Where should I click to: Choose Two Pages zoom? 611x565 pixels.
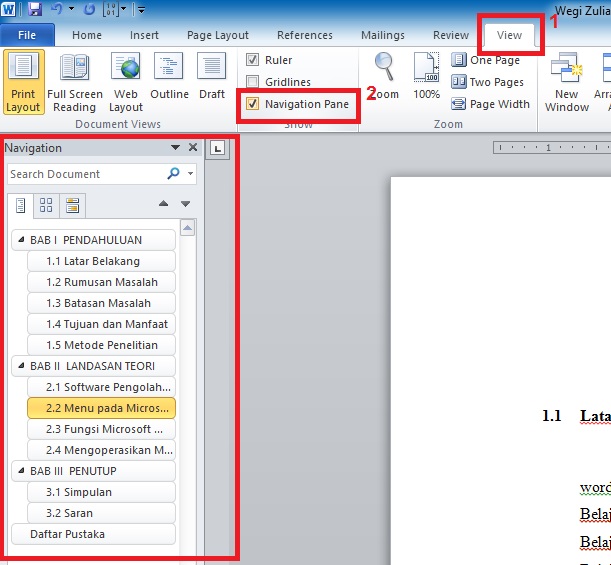(487, 82)
